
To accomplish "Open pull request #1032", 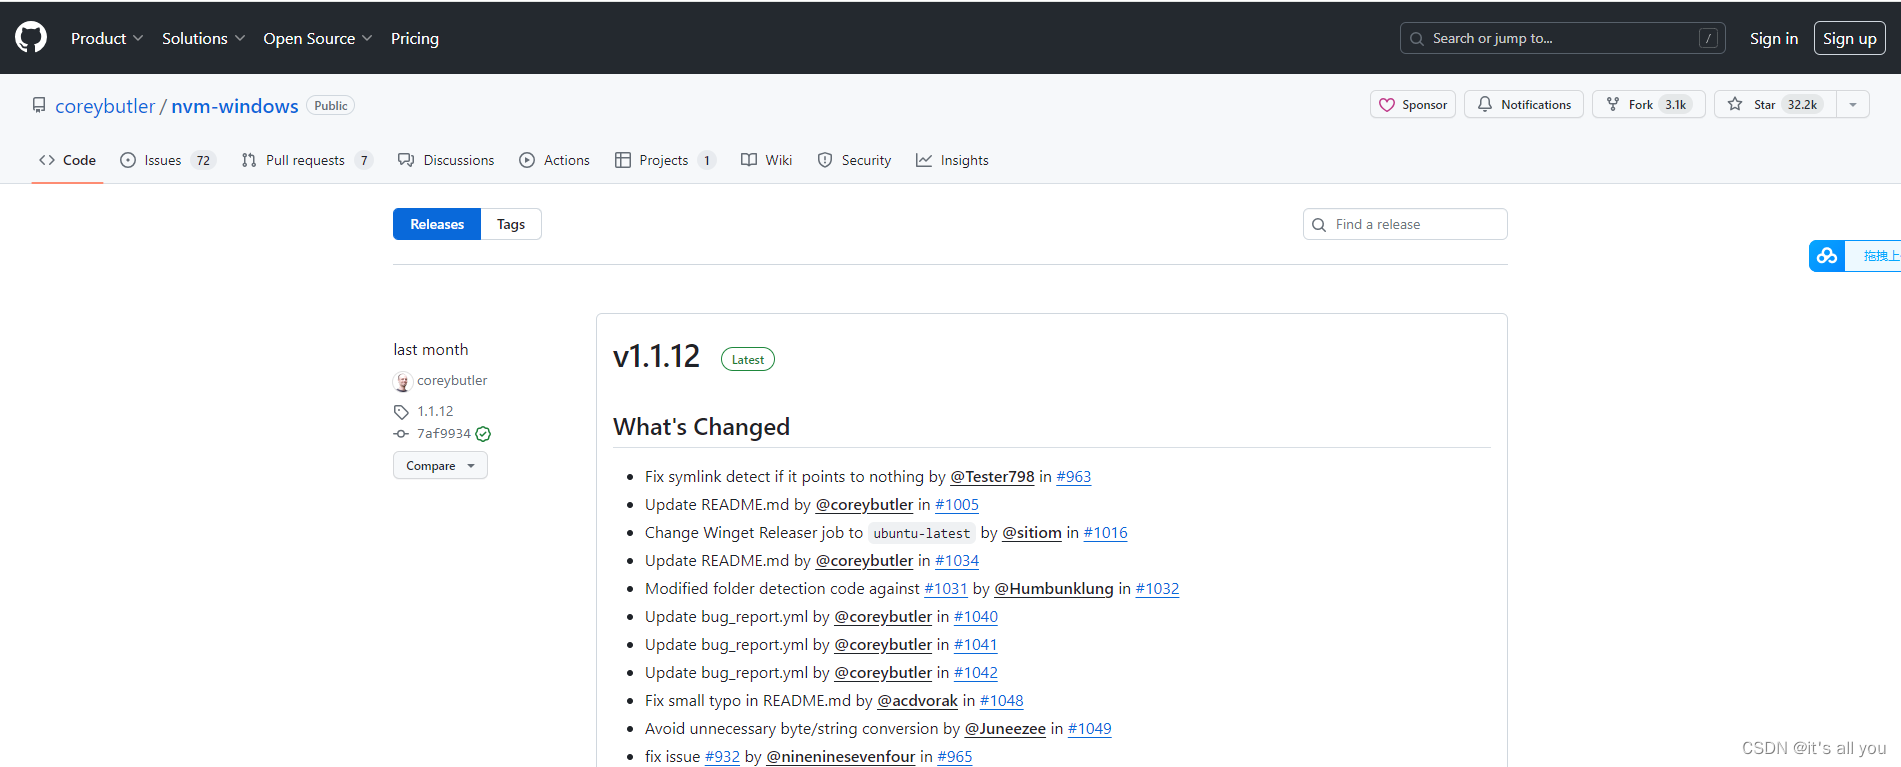I will 1157,589.
